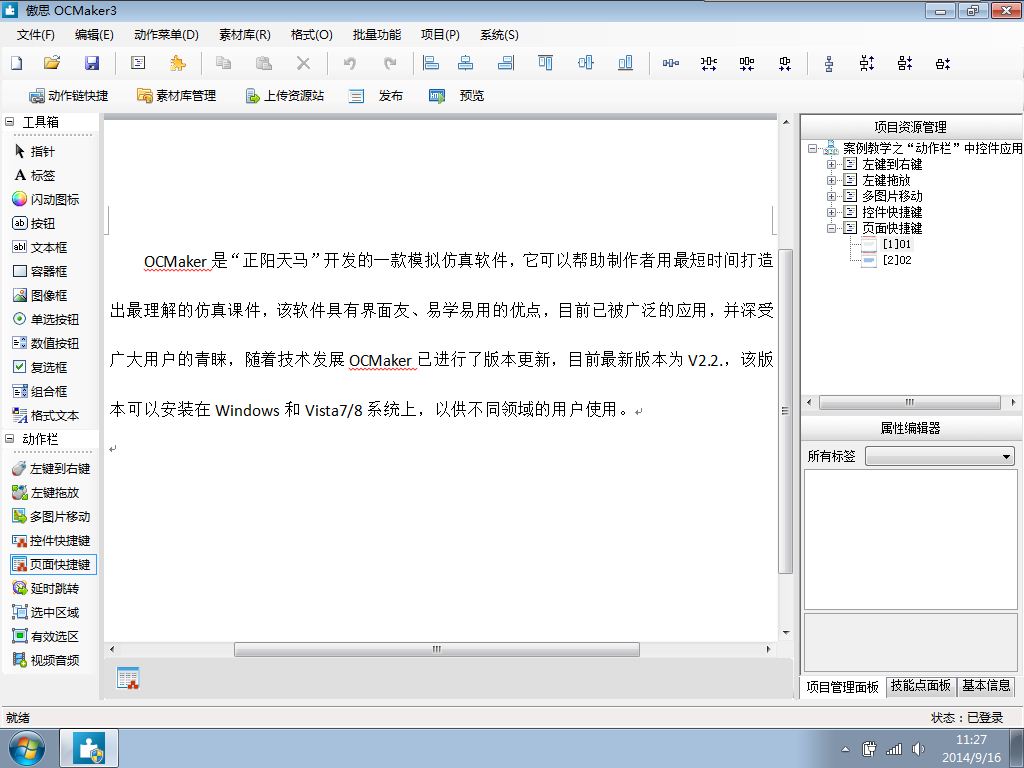Click the undo arrow toolbar icon
Viewport: 1024px width, 768px height.
click(x=350, y=63)
